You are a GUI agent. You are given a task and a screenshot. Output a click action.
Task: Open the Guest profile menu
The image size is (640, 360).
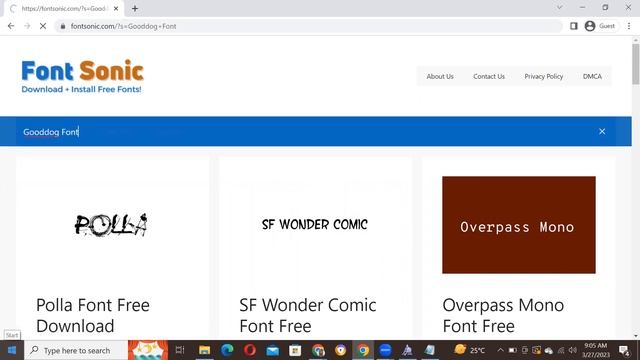(600, 26)
